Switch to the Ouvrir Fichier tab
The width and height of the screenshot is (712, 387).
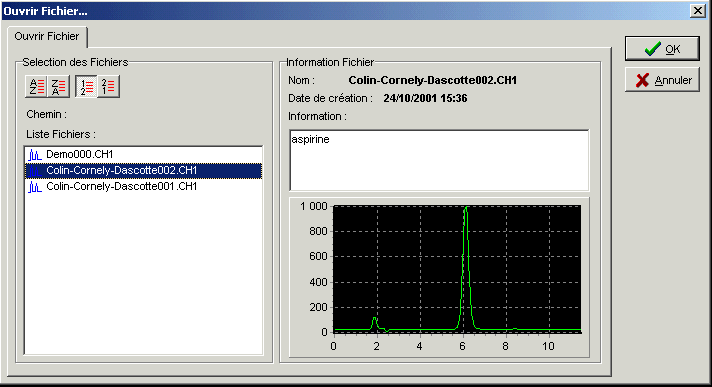[47, 36]
